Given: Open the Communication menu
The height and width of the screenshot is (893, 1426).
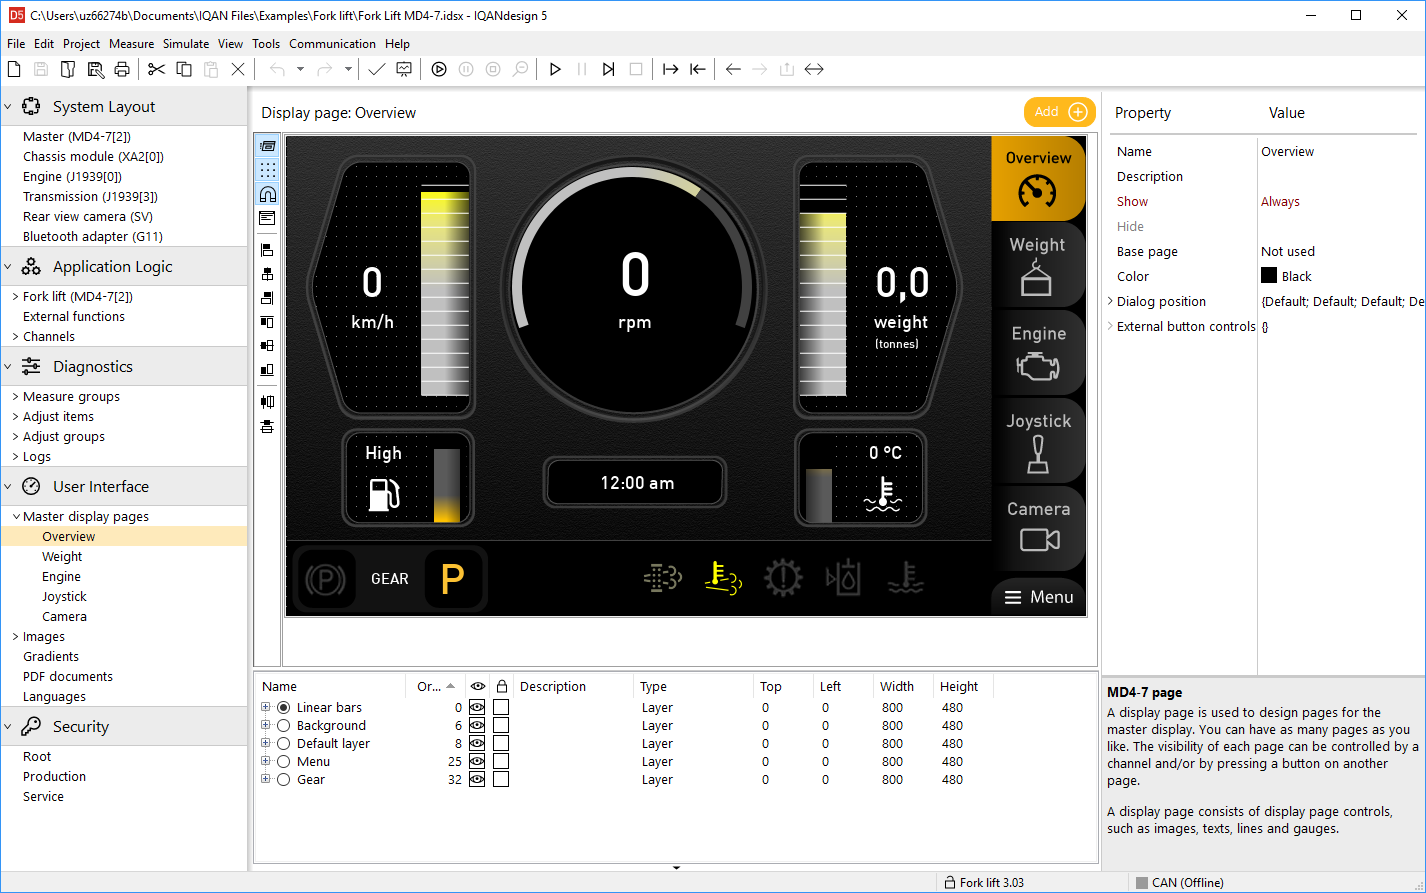Looking at the screenshot, I should [332, 44].
